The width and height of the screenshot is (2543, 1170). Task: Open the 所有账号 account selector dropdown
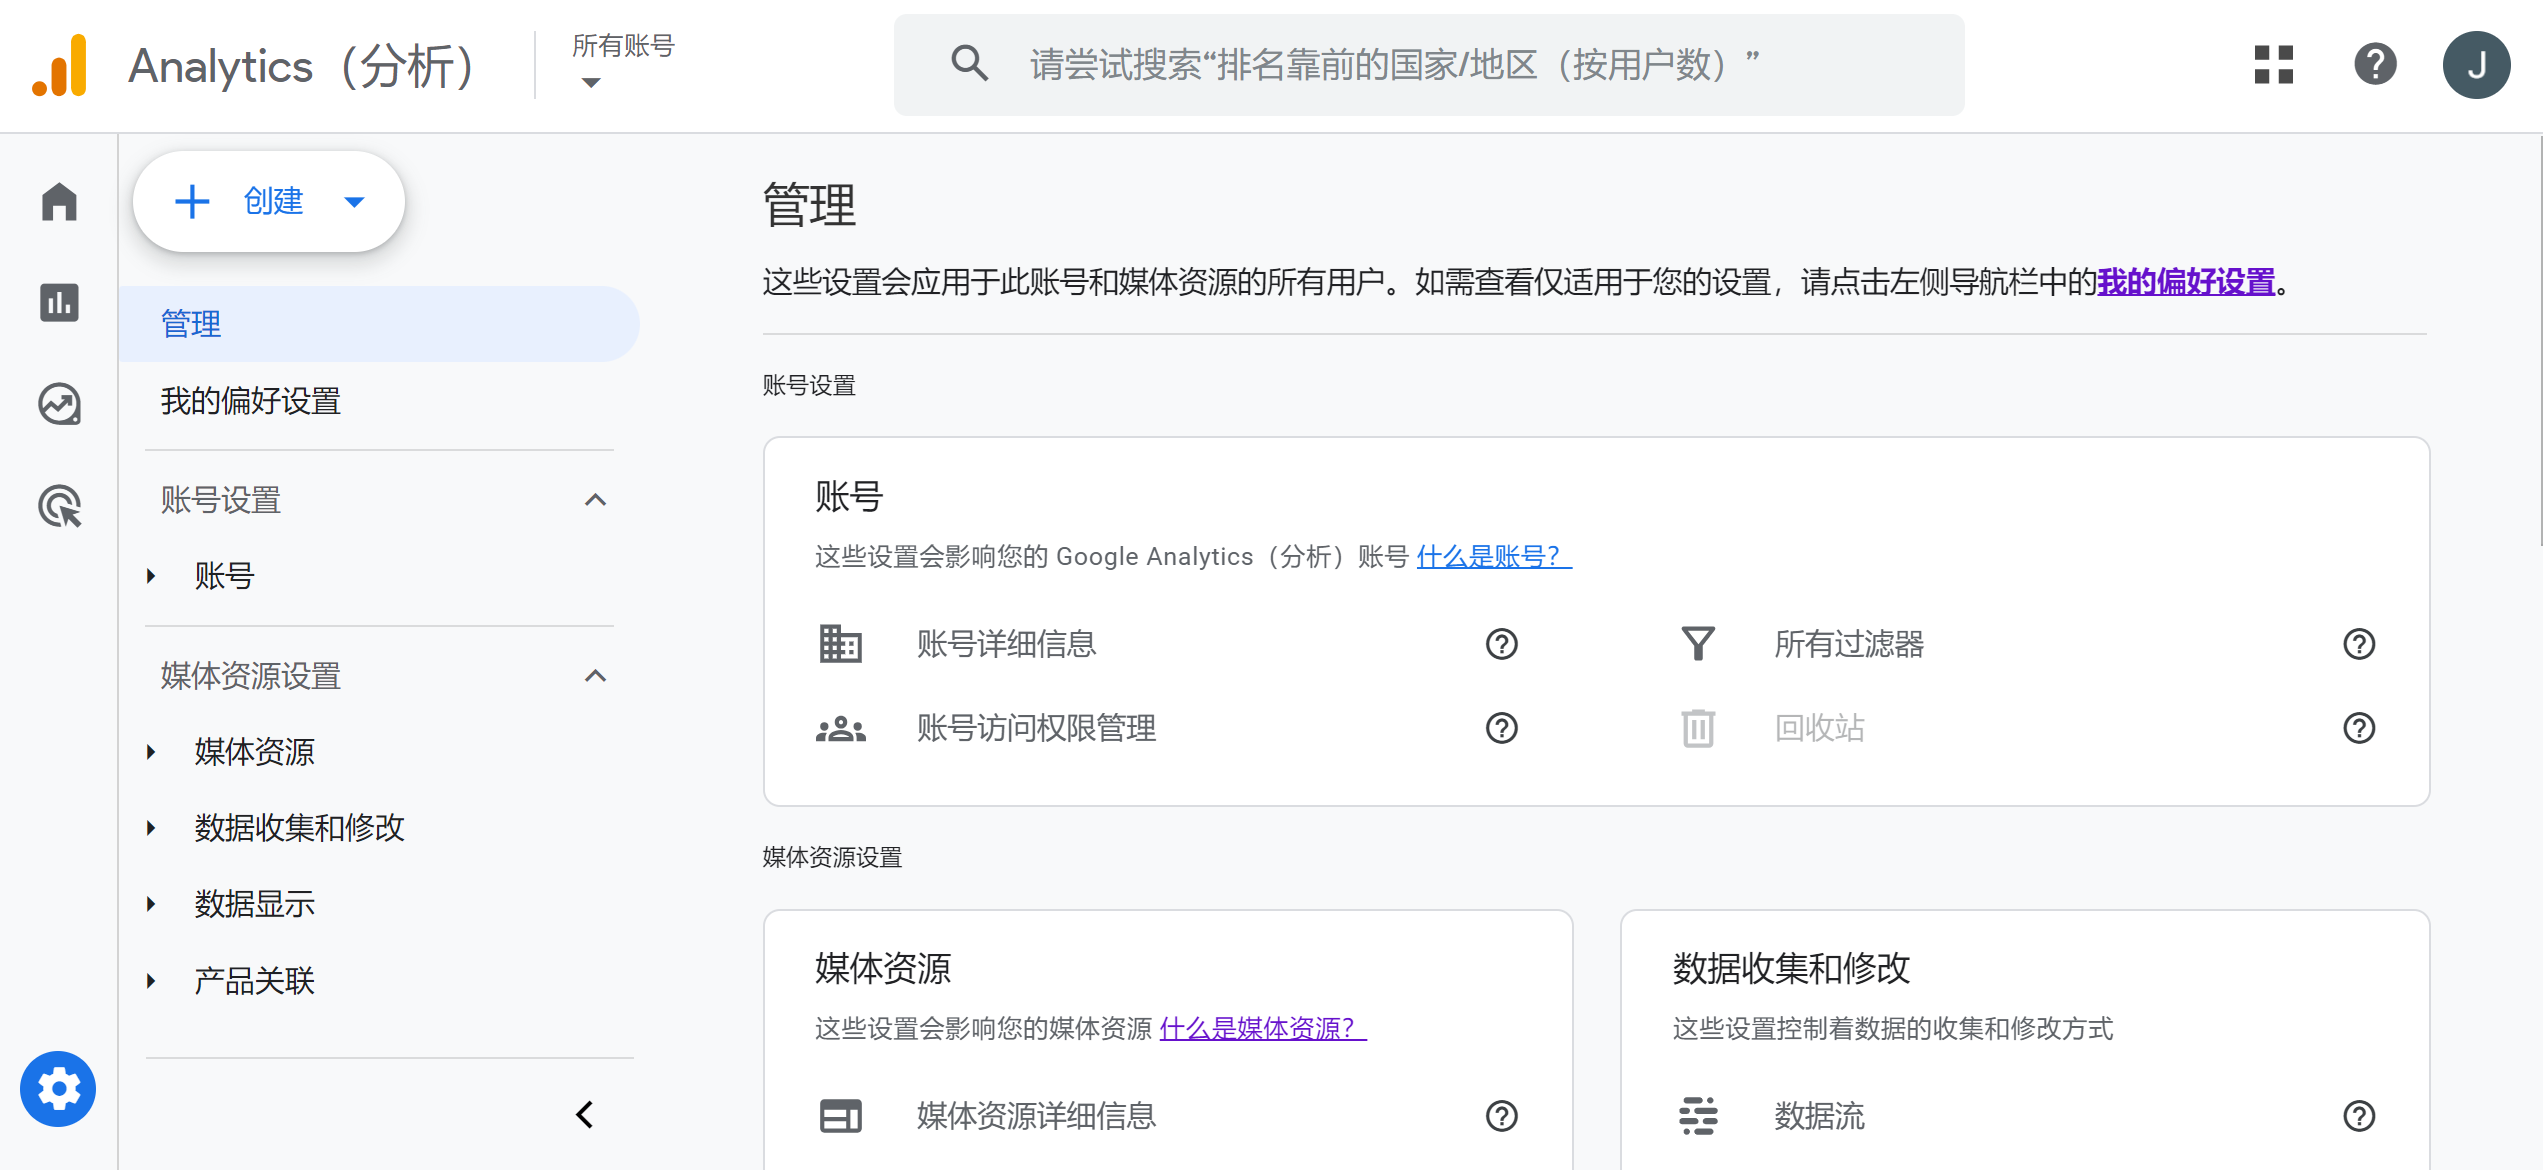(x=622, y=62)
